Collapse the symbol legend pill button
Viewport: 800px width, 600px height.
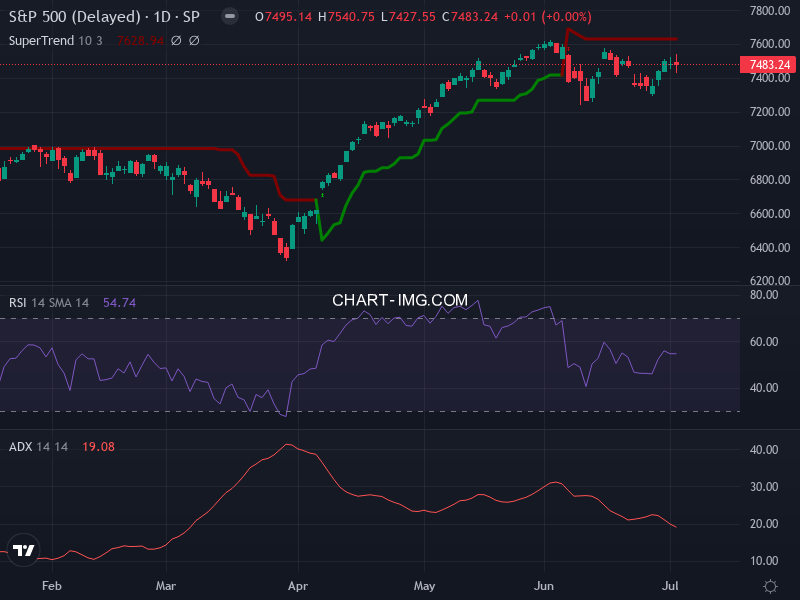pyautogui.click(x=230, y=16)
